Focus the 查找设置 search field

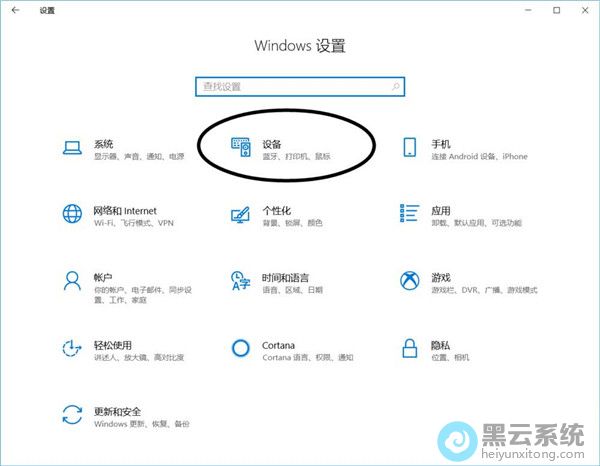tap(300, 87)
